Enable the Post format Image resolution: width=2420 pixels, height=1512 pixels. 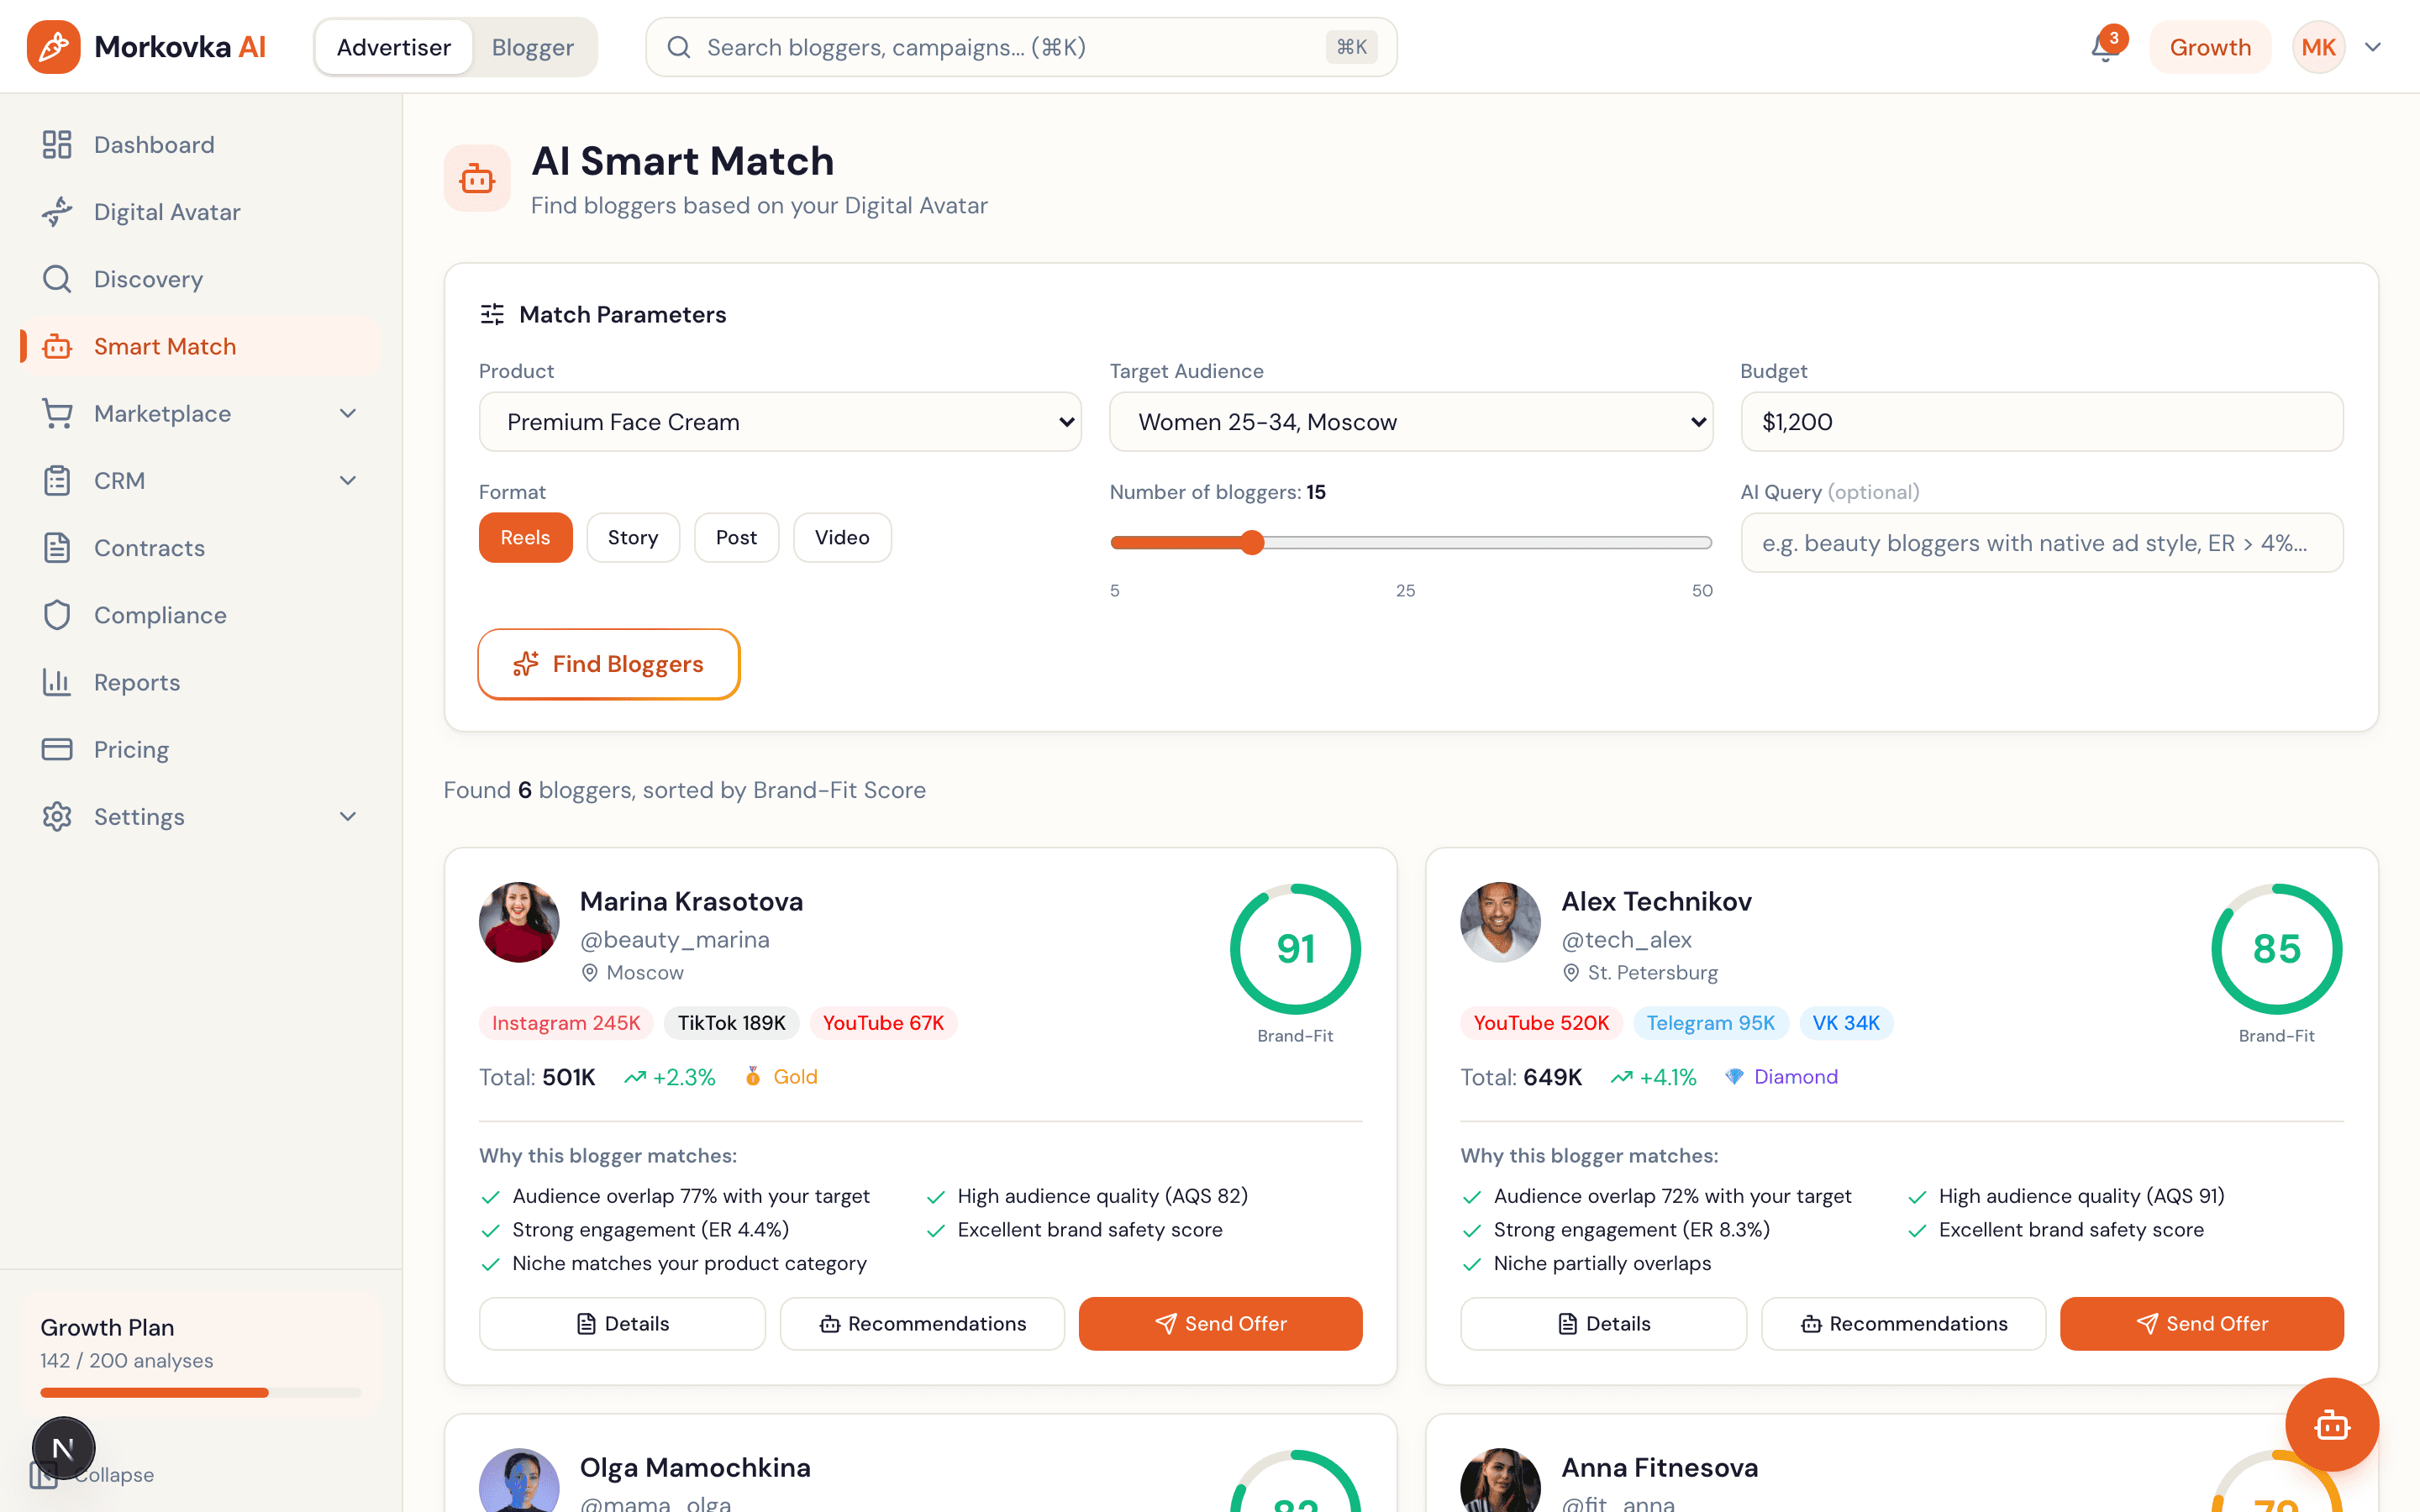point(736,537)
